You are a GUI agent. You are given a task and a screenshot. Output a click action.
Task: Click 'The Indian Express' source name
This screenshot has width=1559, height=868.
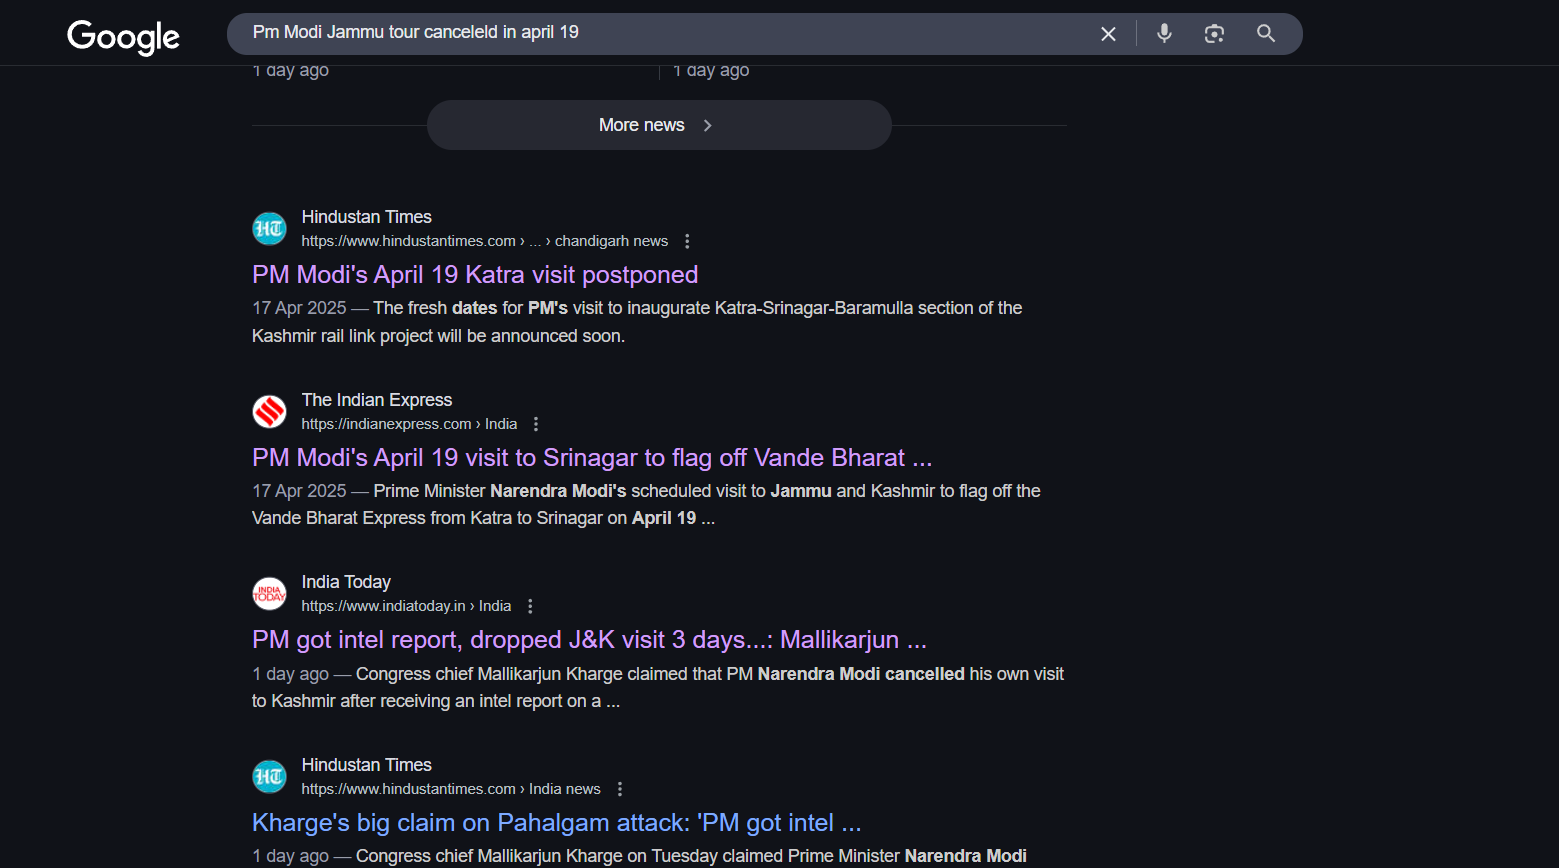[377, 400]
